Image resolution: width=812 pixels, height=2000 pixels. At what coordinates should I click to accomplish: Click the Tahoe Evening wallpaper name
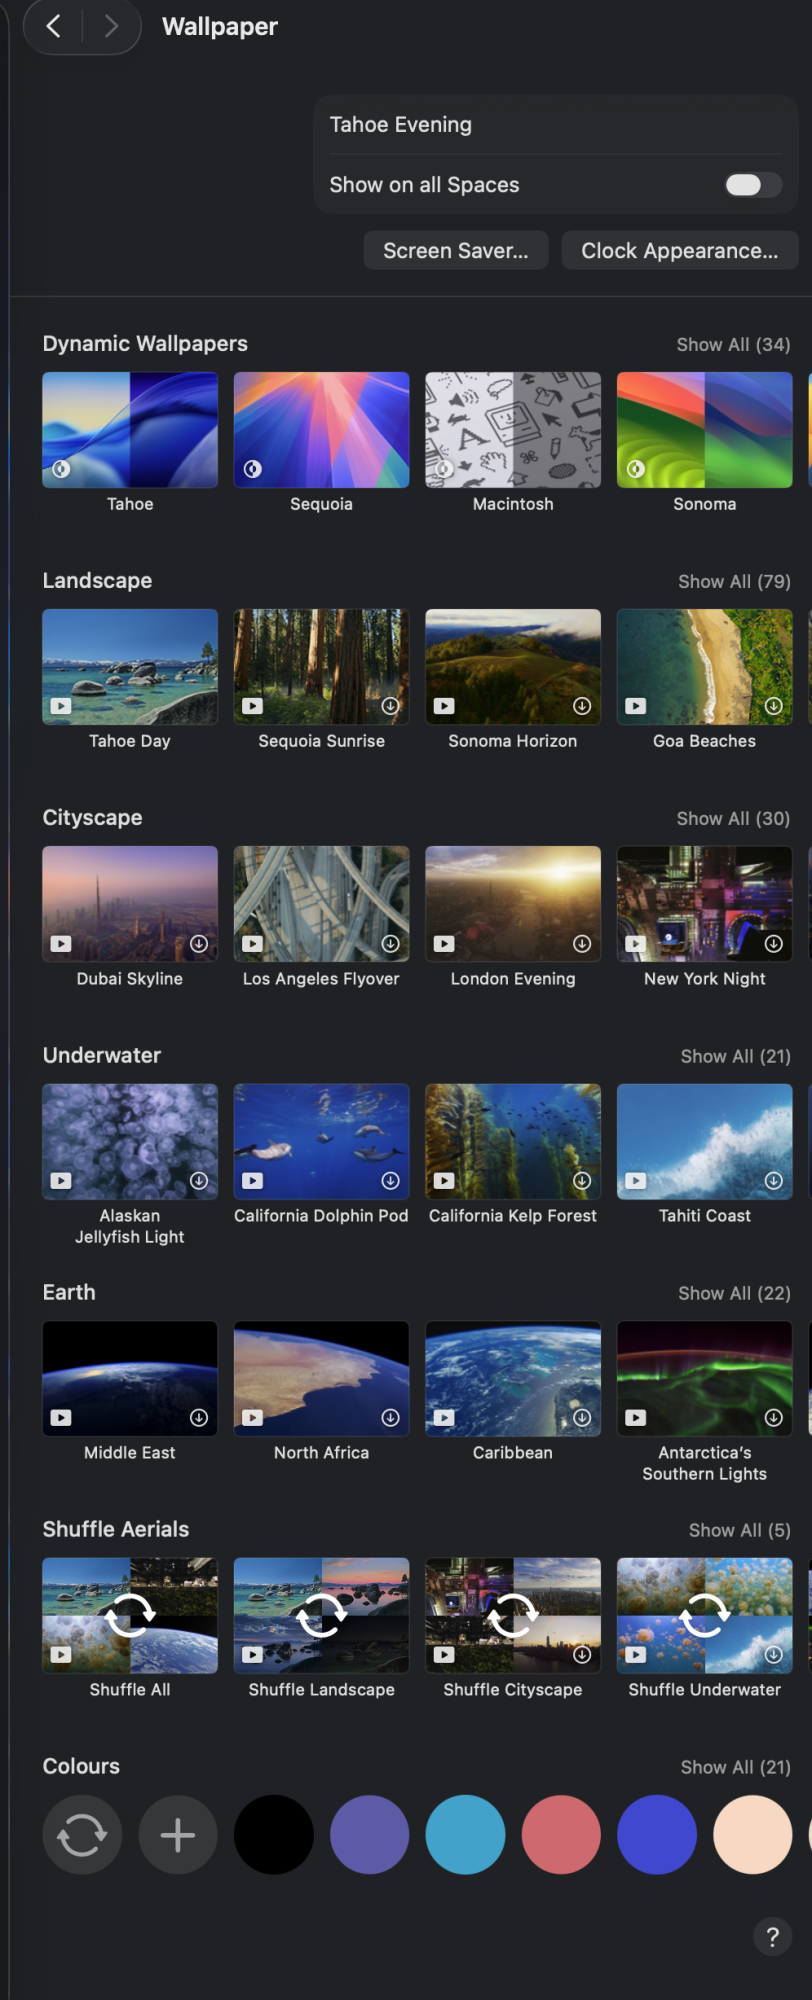point(401,125)
